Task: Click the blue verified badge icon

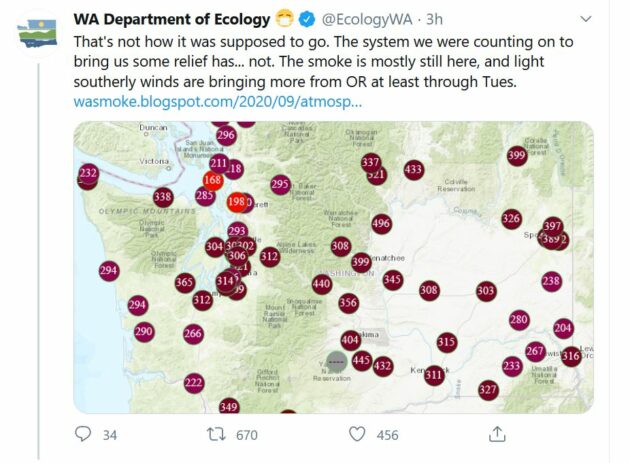Action: tap(308, 19)
